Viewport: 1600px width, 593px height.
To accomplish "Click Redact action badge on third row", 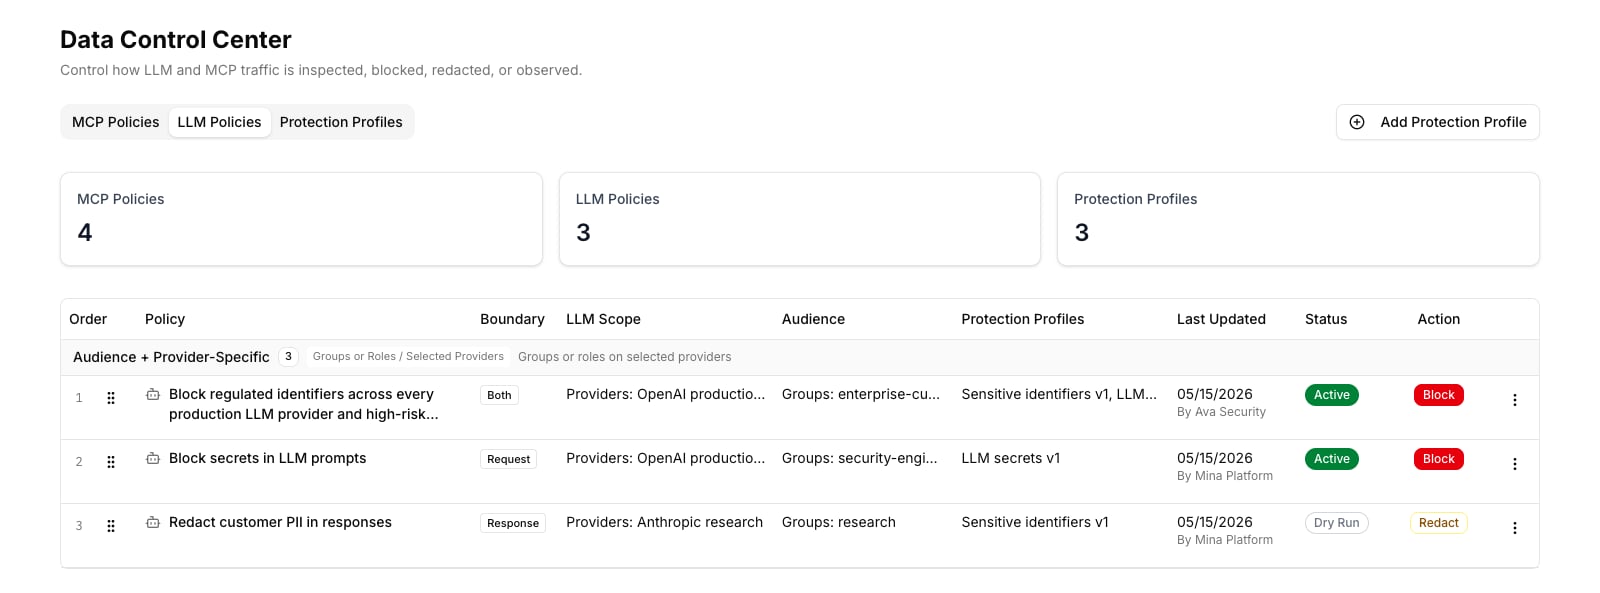I will (1438, 523).
